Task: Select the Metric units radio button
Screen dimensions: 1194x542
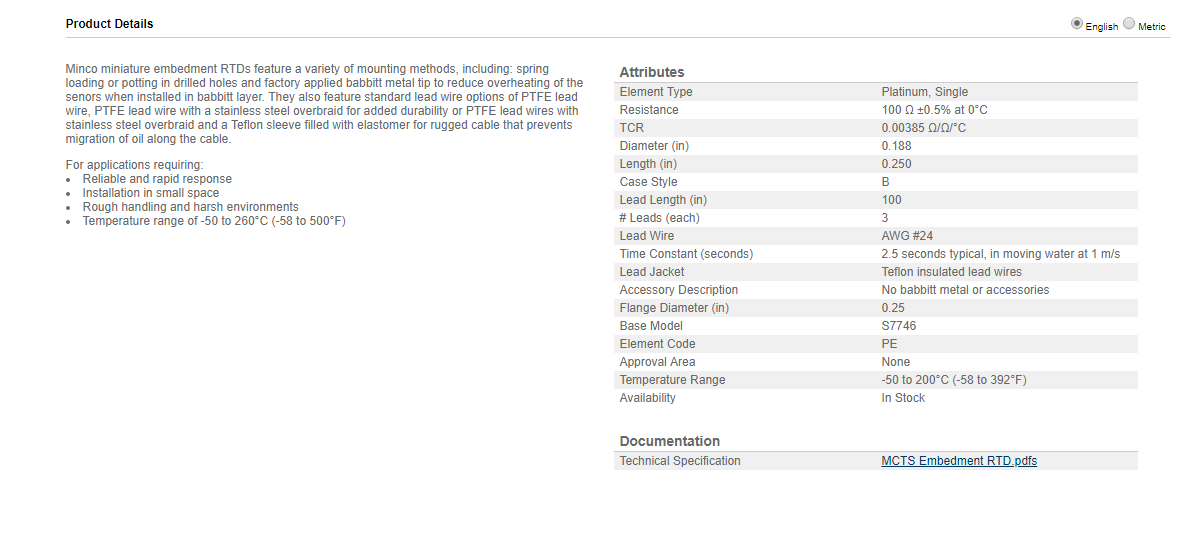Action: 1129,24
